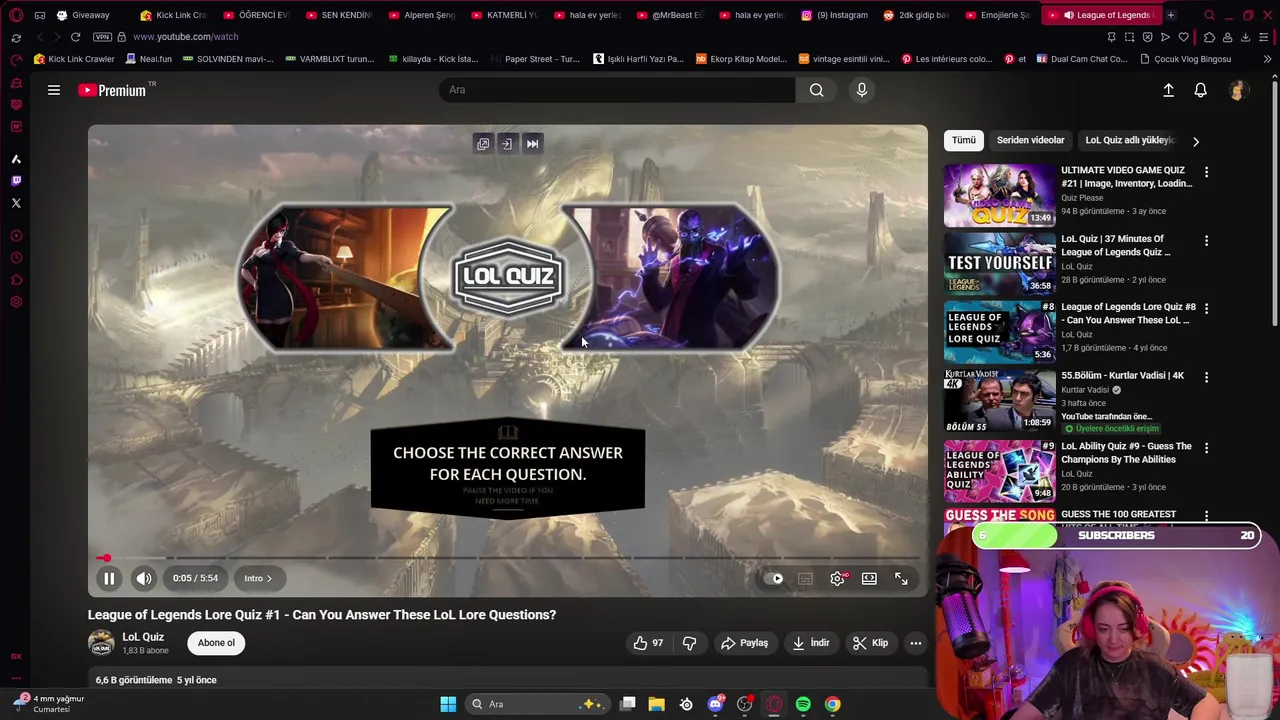Open more actions menu below the video
The width and height of the screenshot is (1280, 720).
(915, 643)
